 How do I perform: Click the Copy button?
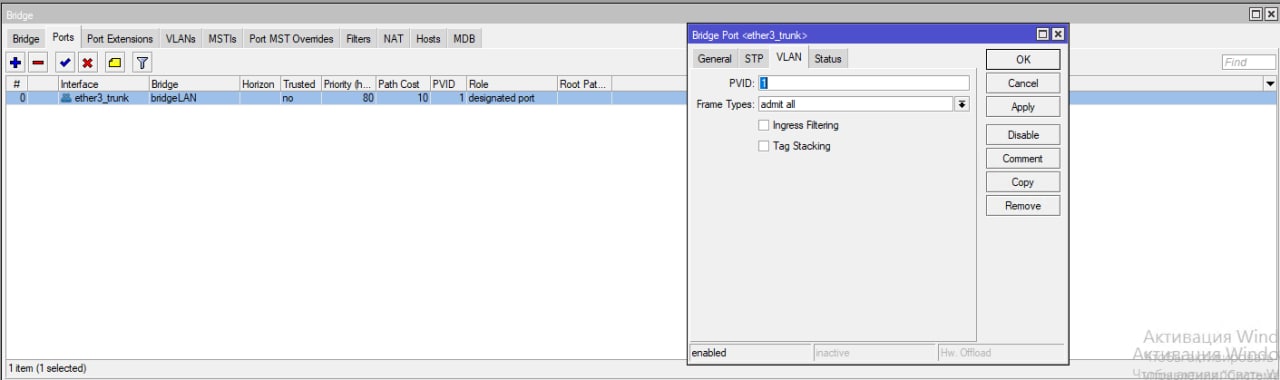1023,182
